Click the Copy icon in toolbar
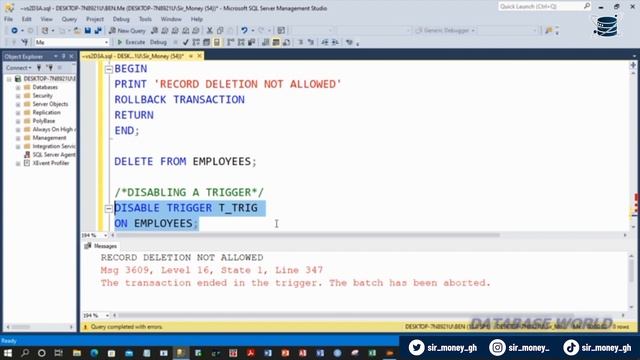 click(x=220, y=31)
